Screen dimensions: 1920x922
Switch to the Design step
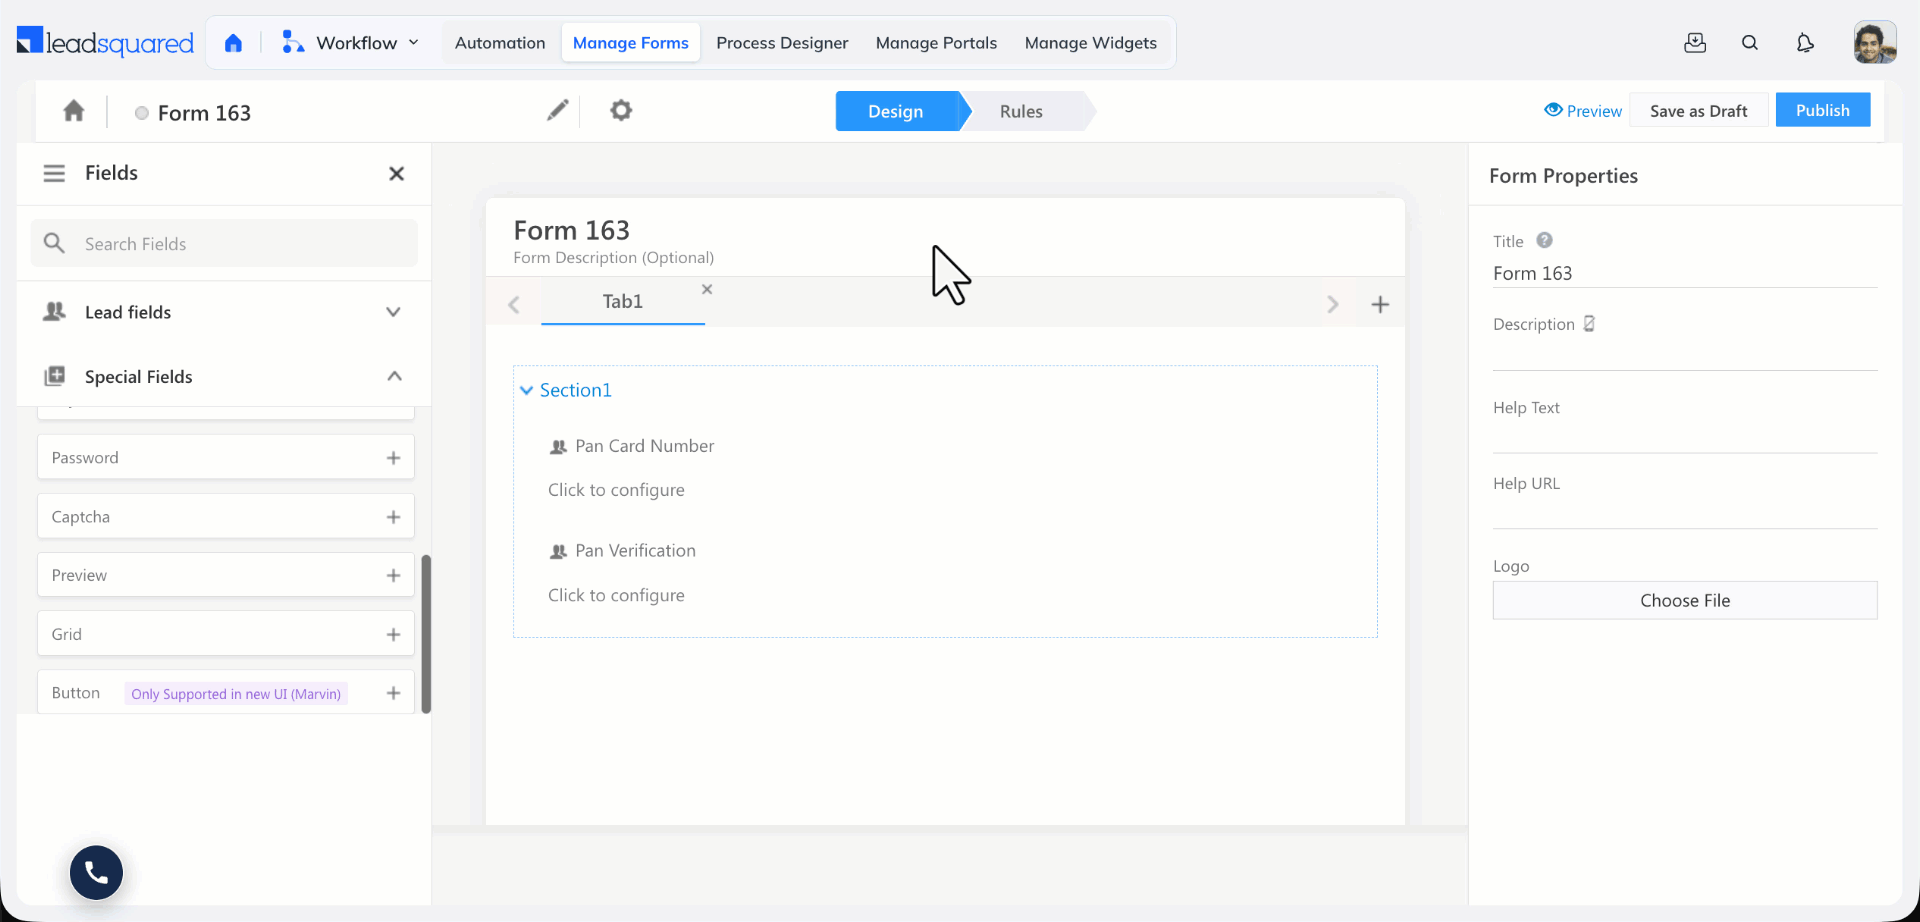[x=897, y=111]
